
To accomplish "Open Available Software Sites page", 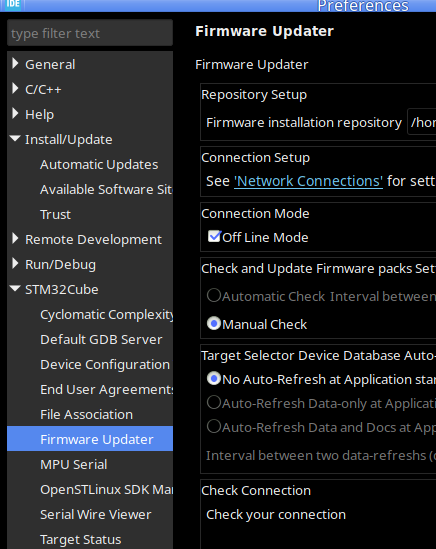I will (106, 189).
